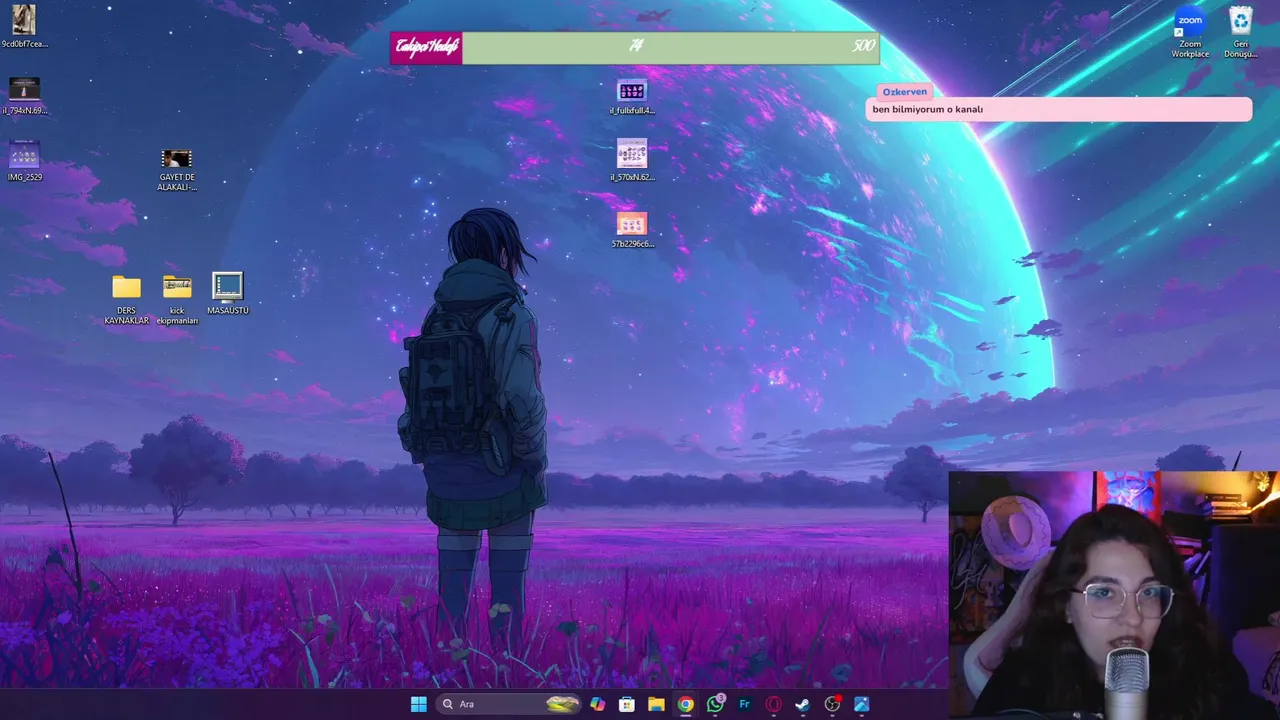Click the Ara search box on taskbar
The image size is (1280, 720).
coord(509,704)
